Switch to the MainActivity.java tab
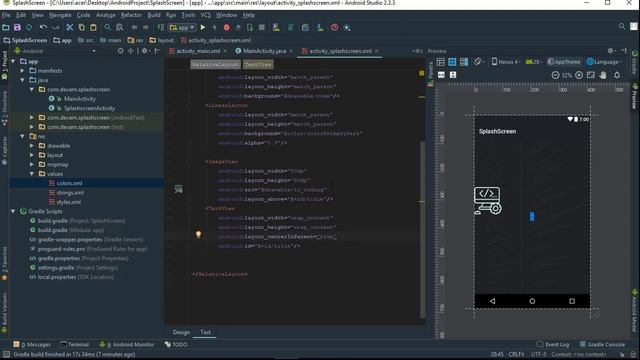640x360 pixels. point(264,51)
